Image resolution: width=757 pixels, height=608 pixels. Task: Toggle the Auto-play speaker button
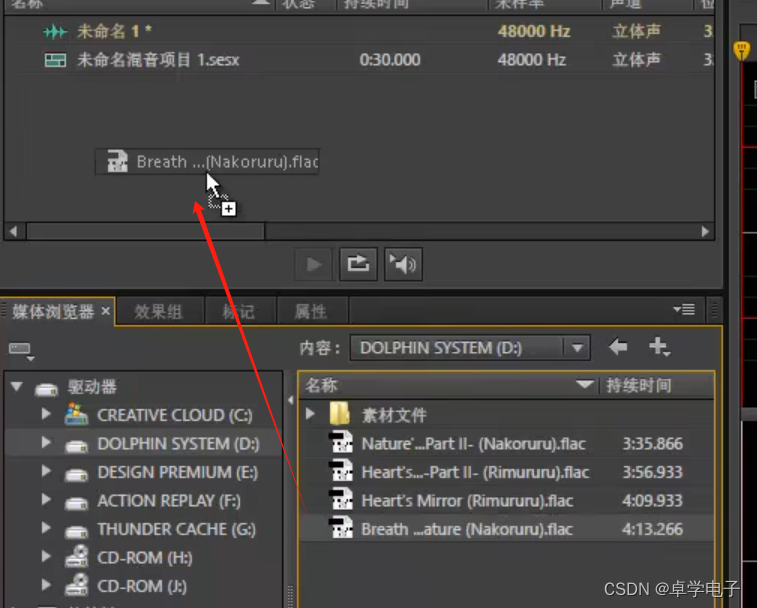click(x=403, y=264)
